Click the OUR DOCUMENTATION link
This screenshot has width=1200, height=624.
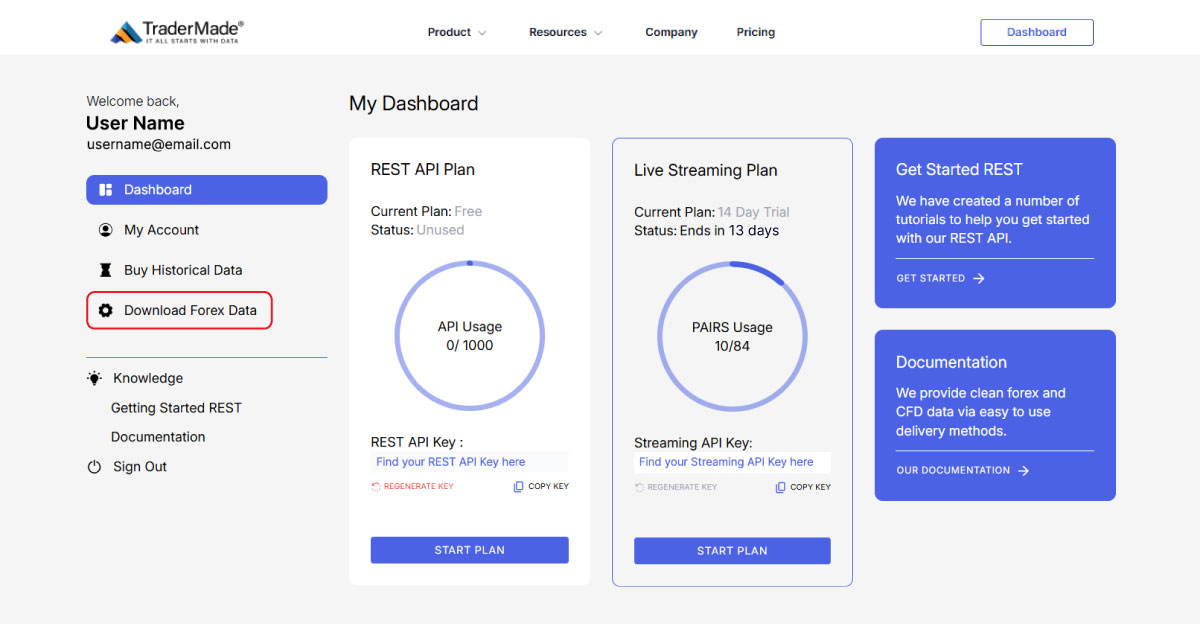coord(963,470)
